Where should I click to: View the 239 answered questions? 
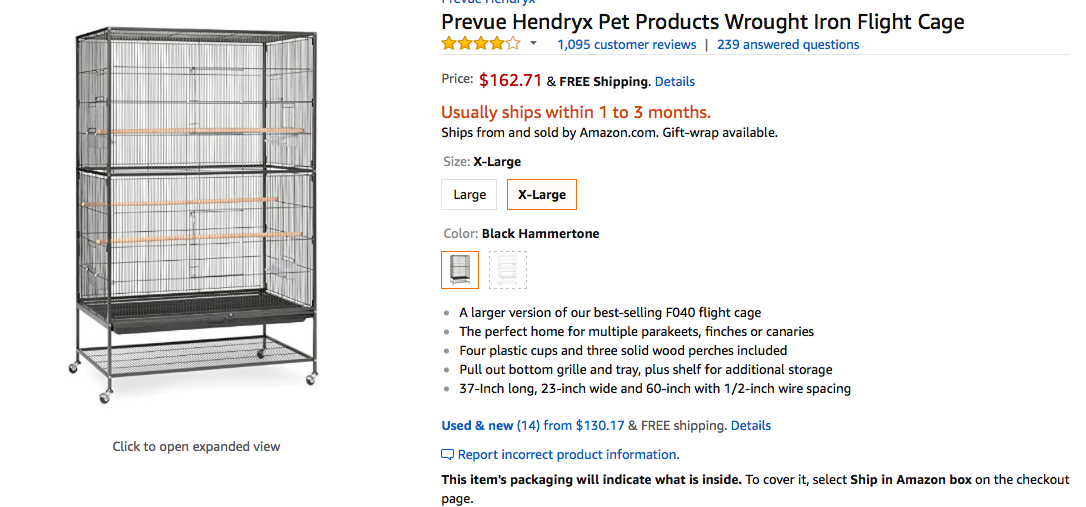[x=788, y=45]
